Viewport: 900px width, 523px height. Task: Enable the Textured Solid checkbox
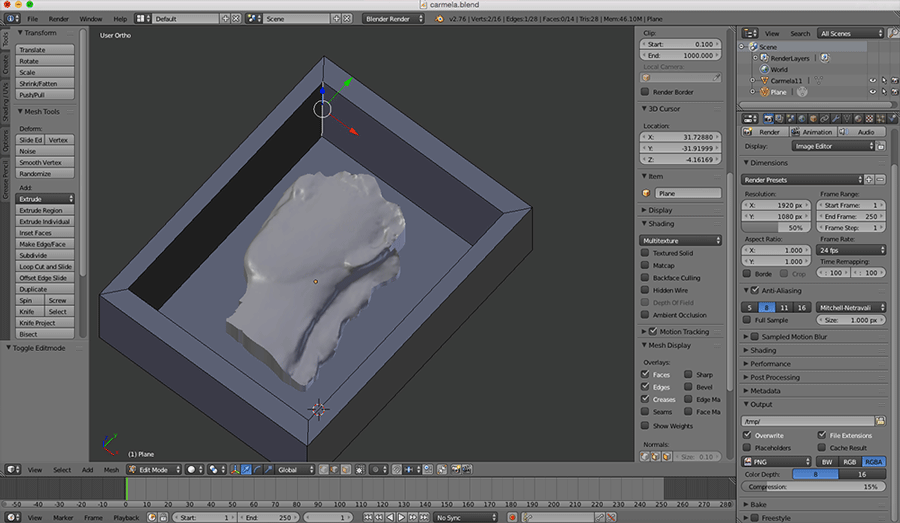point(645,253)
